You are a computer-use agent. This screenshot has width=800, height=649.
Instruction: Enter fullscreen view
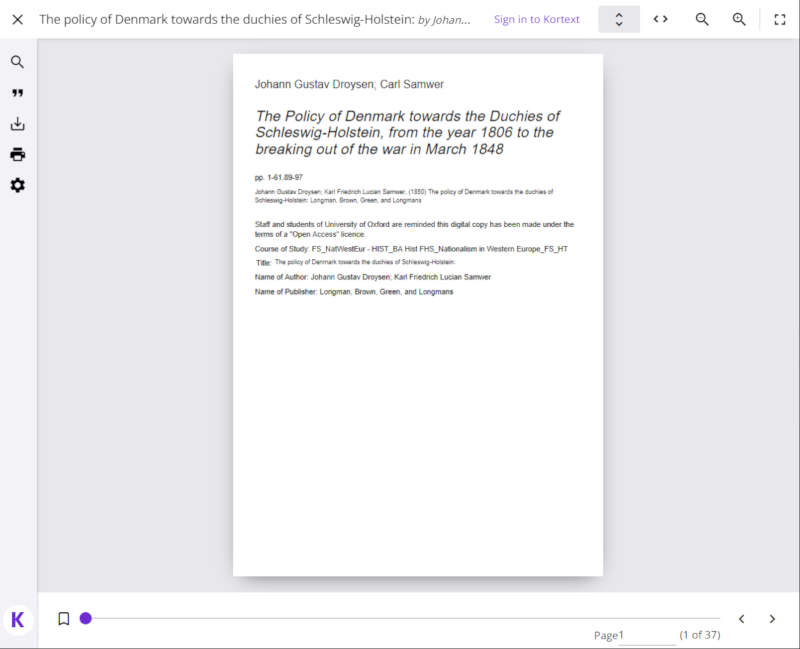(x=780, y=19)
